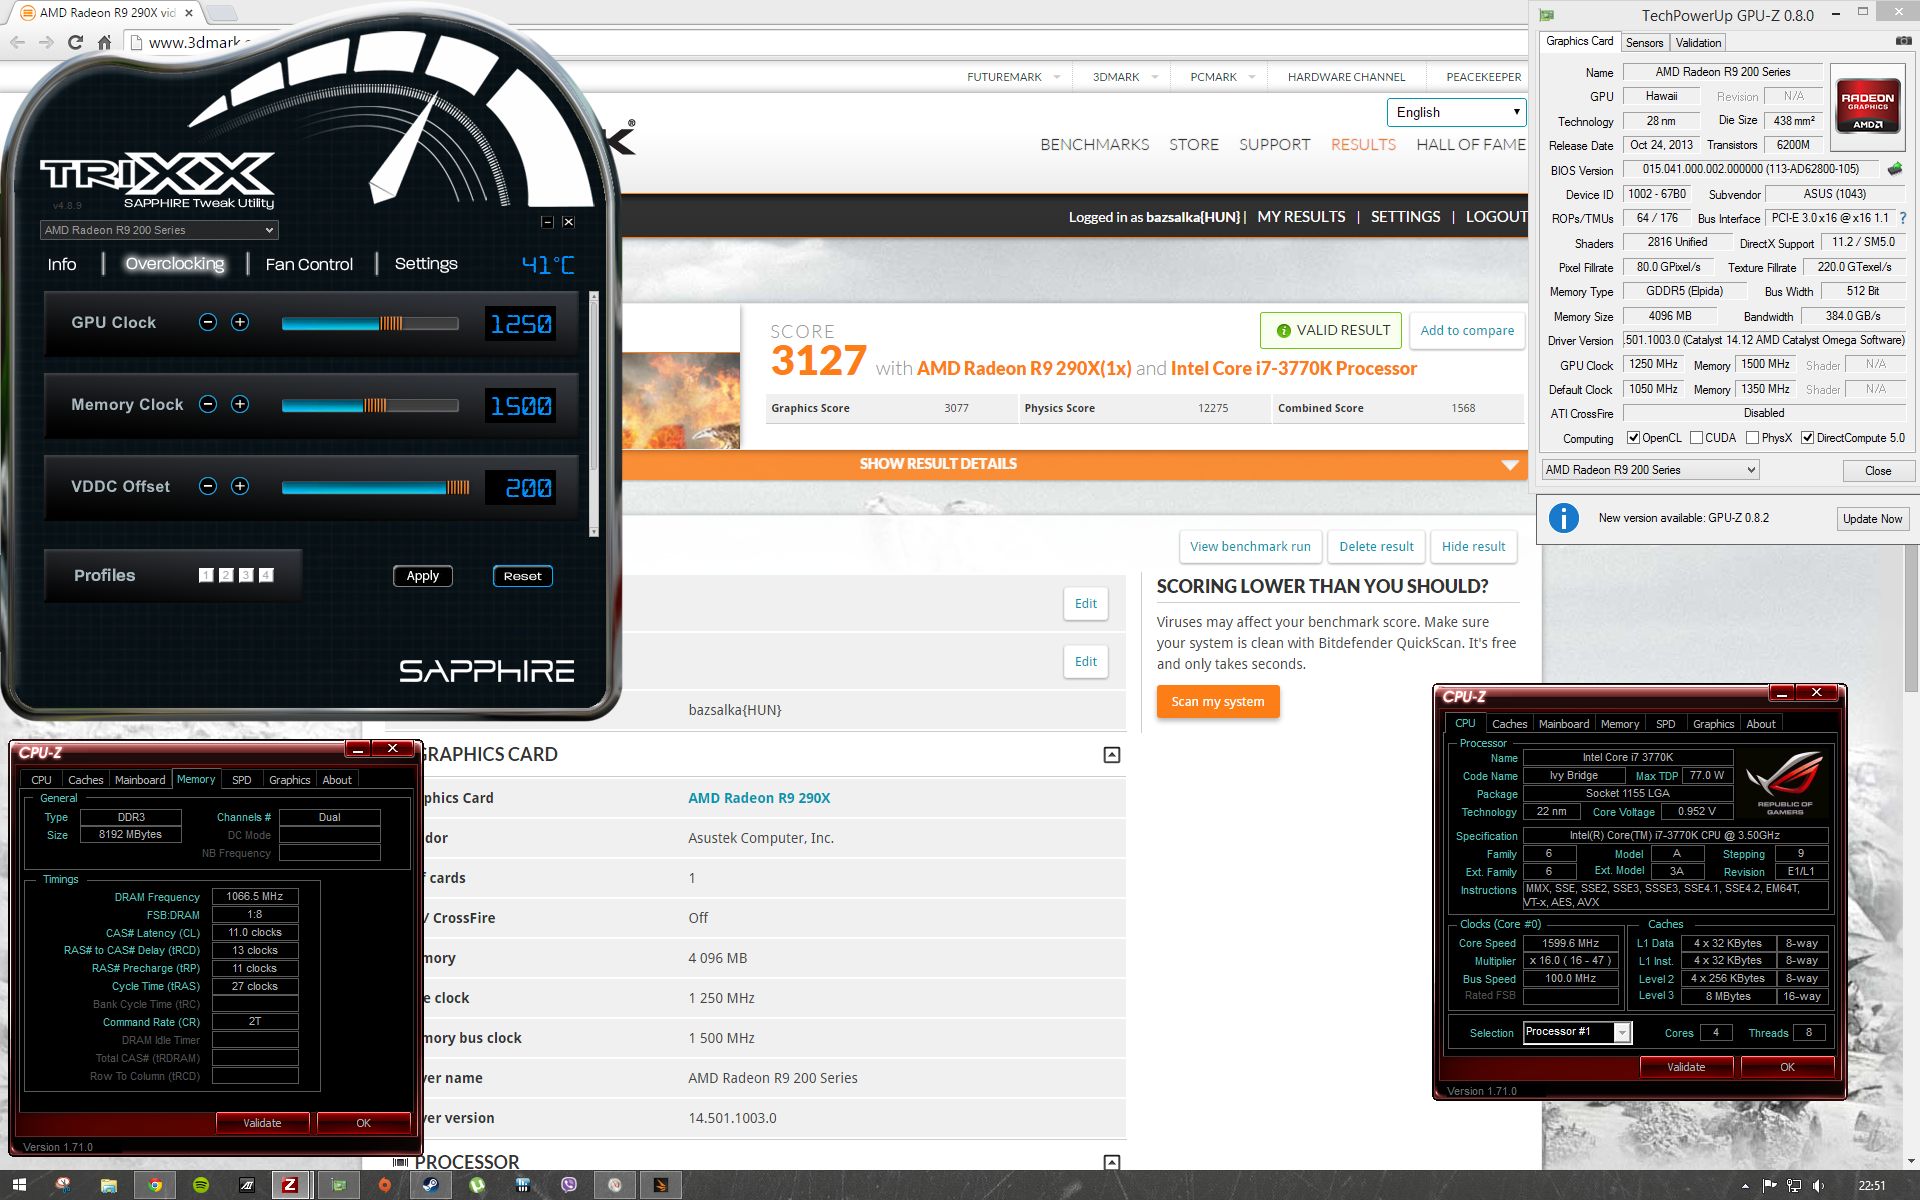
Task: Open Spotify from the taskbar
Action: (x=201, y=1185)
